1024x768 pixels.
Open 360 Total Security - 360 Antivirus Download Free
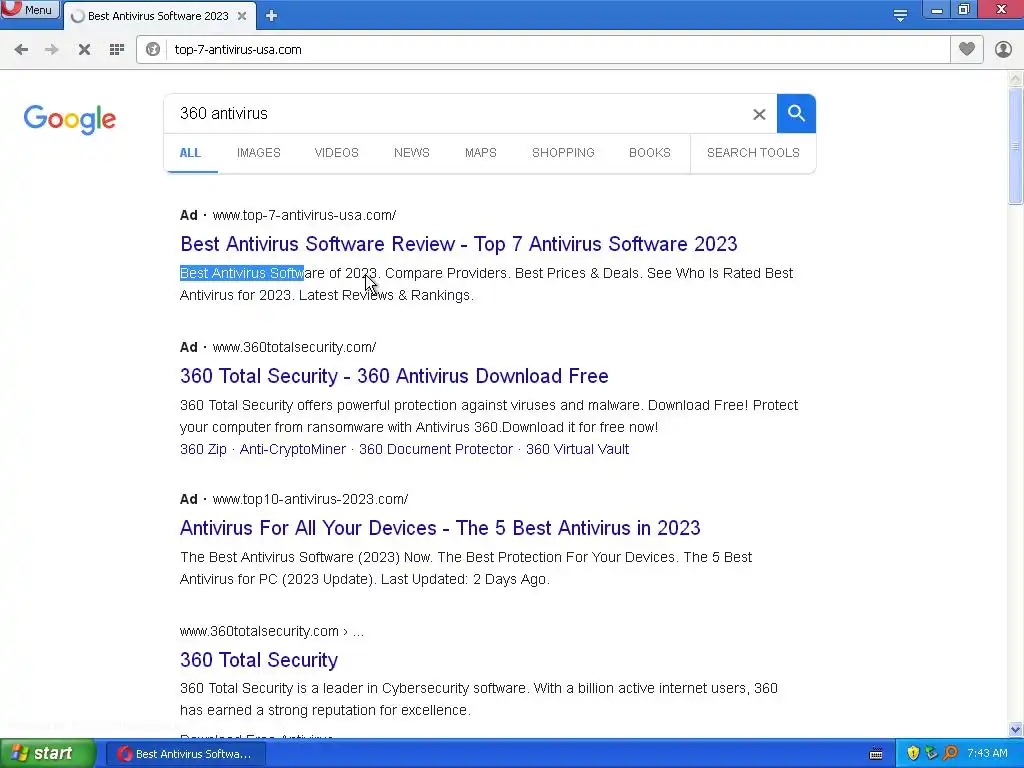(394, 376)
